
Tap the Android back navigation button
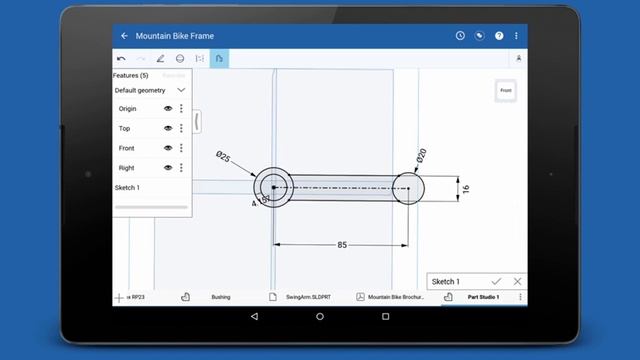[254, 316]
